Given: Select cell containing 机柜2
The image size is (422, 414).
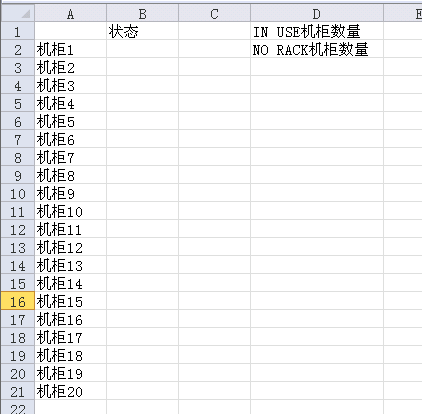Looking at the screenshot, I should (70, 67).
